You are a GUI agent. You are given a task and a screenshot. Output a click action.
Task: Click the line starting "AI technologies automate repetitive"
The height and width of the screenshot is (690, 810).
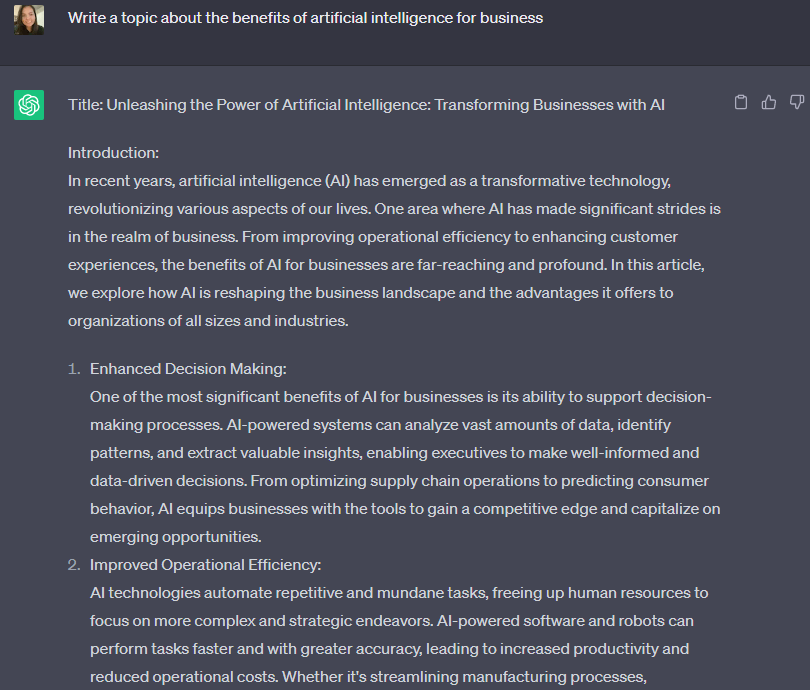click(399, 593)
